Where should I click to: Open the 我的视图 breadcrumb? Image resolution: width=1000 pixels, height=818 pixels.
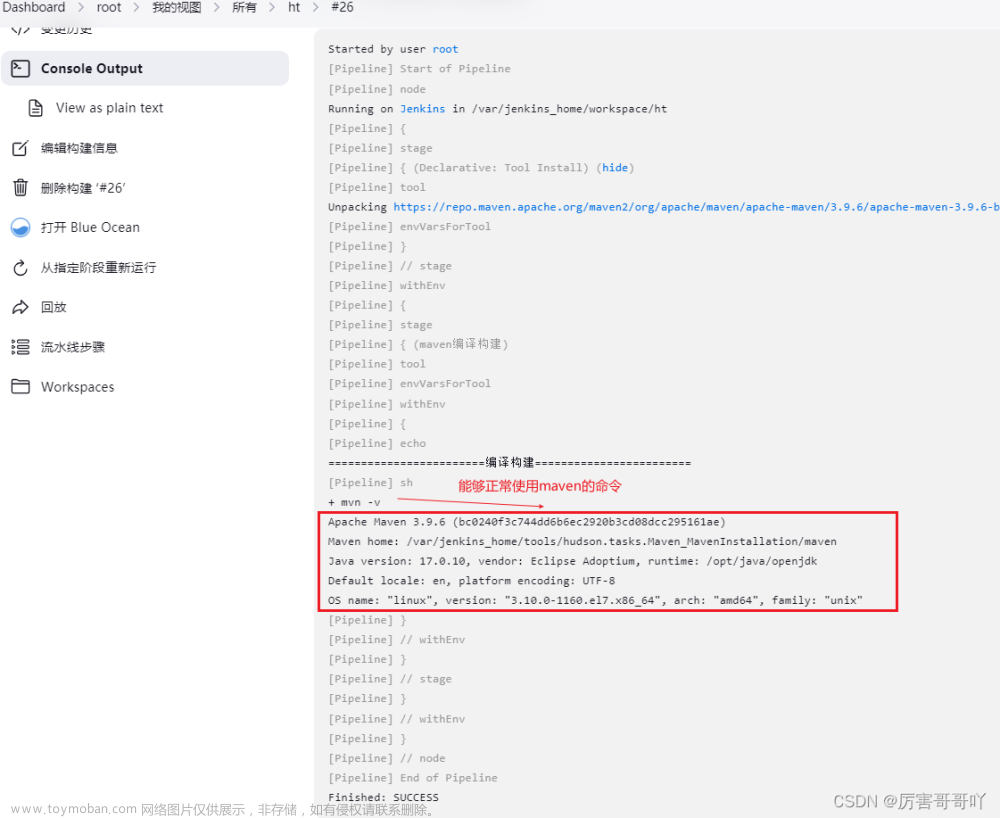177,7
